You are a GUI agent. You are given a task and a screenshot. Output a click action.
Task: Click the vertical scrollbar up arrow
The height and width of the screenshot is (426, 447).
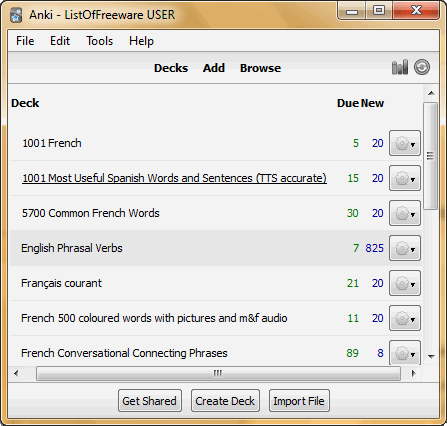[431, 93]
